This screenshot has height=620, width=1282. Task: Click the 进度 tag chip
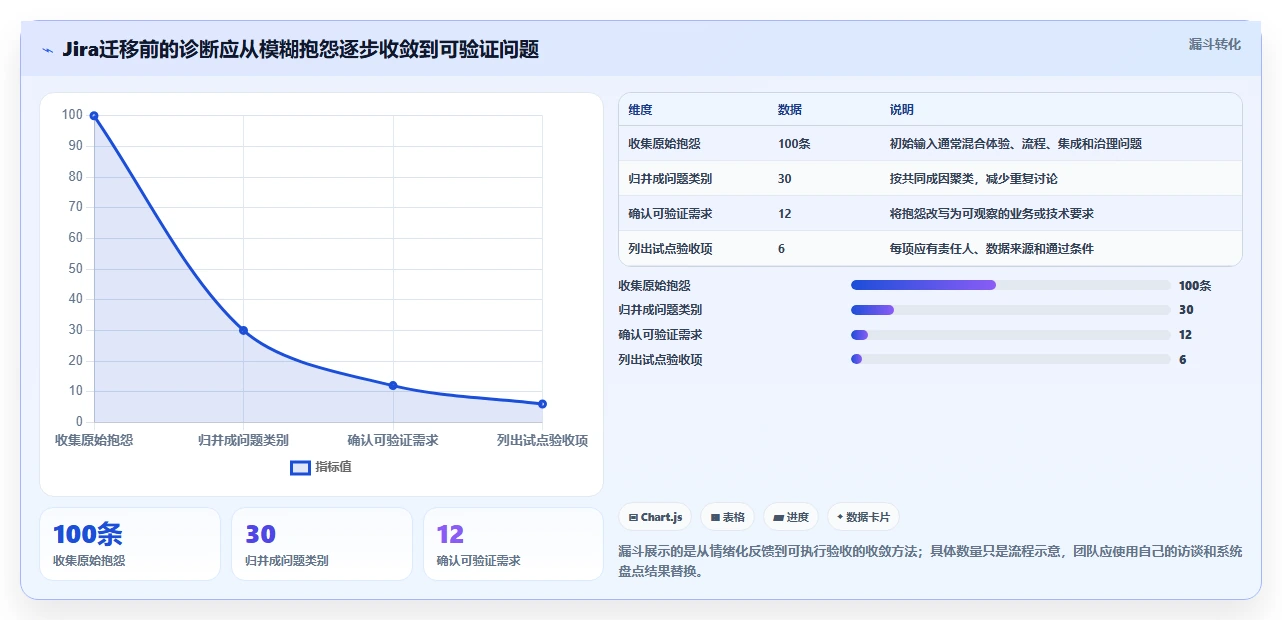(x=790, y=517)
